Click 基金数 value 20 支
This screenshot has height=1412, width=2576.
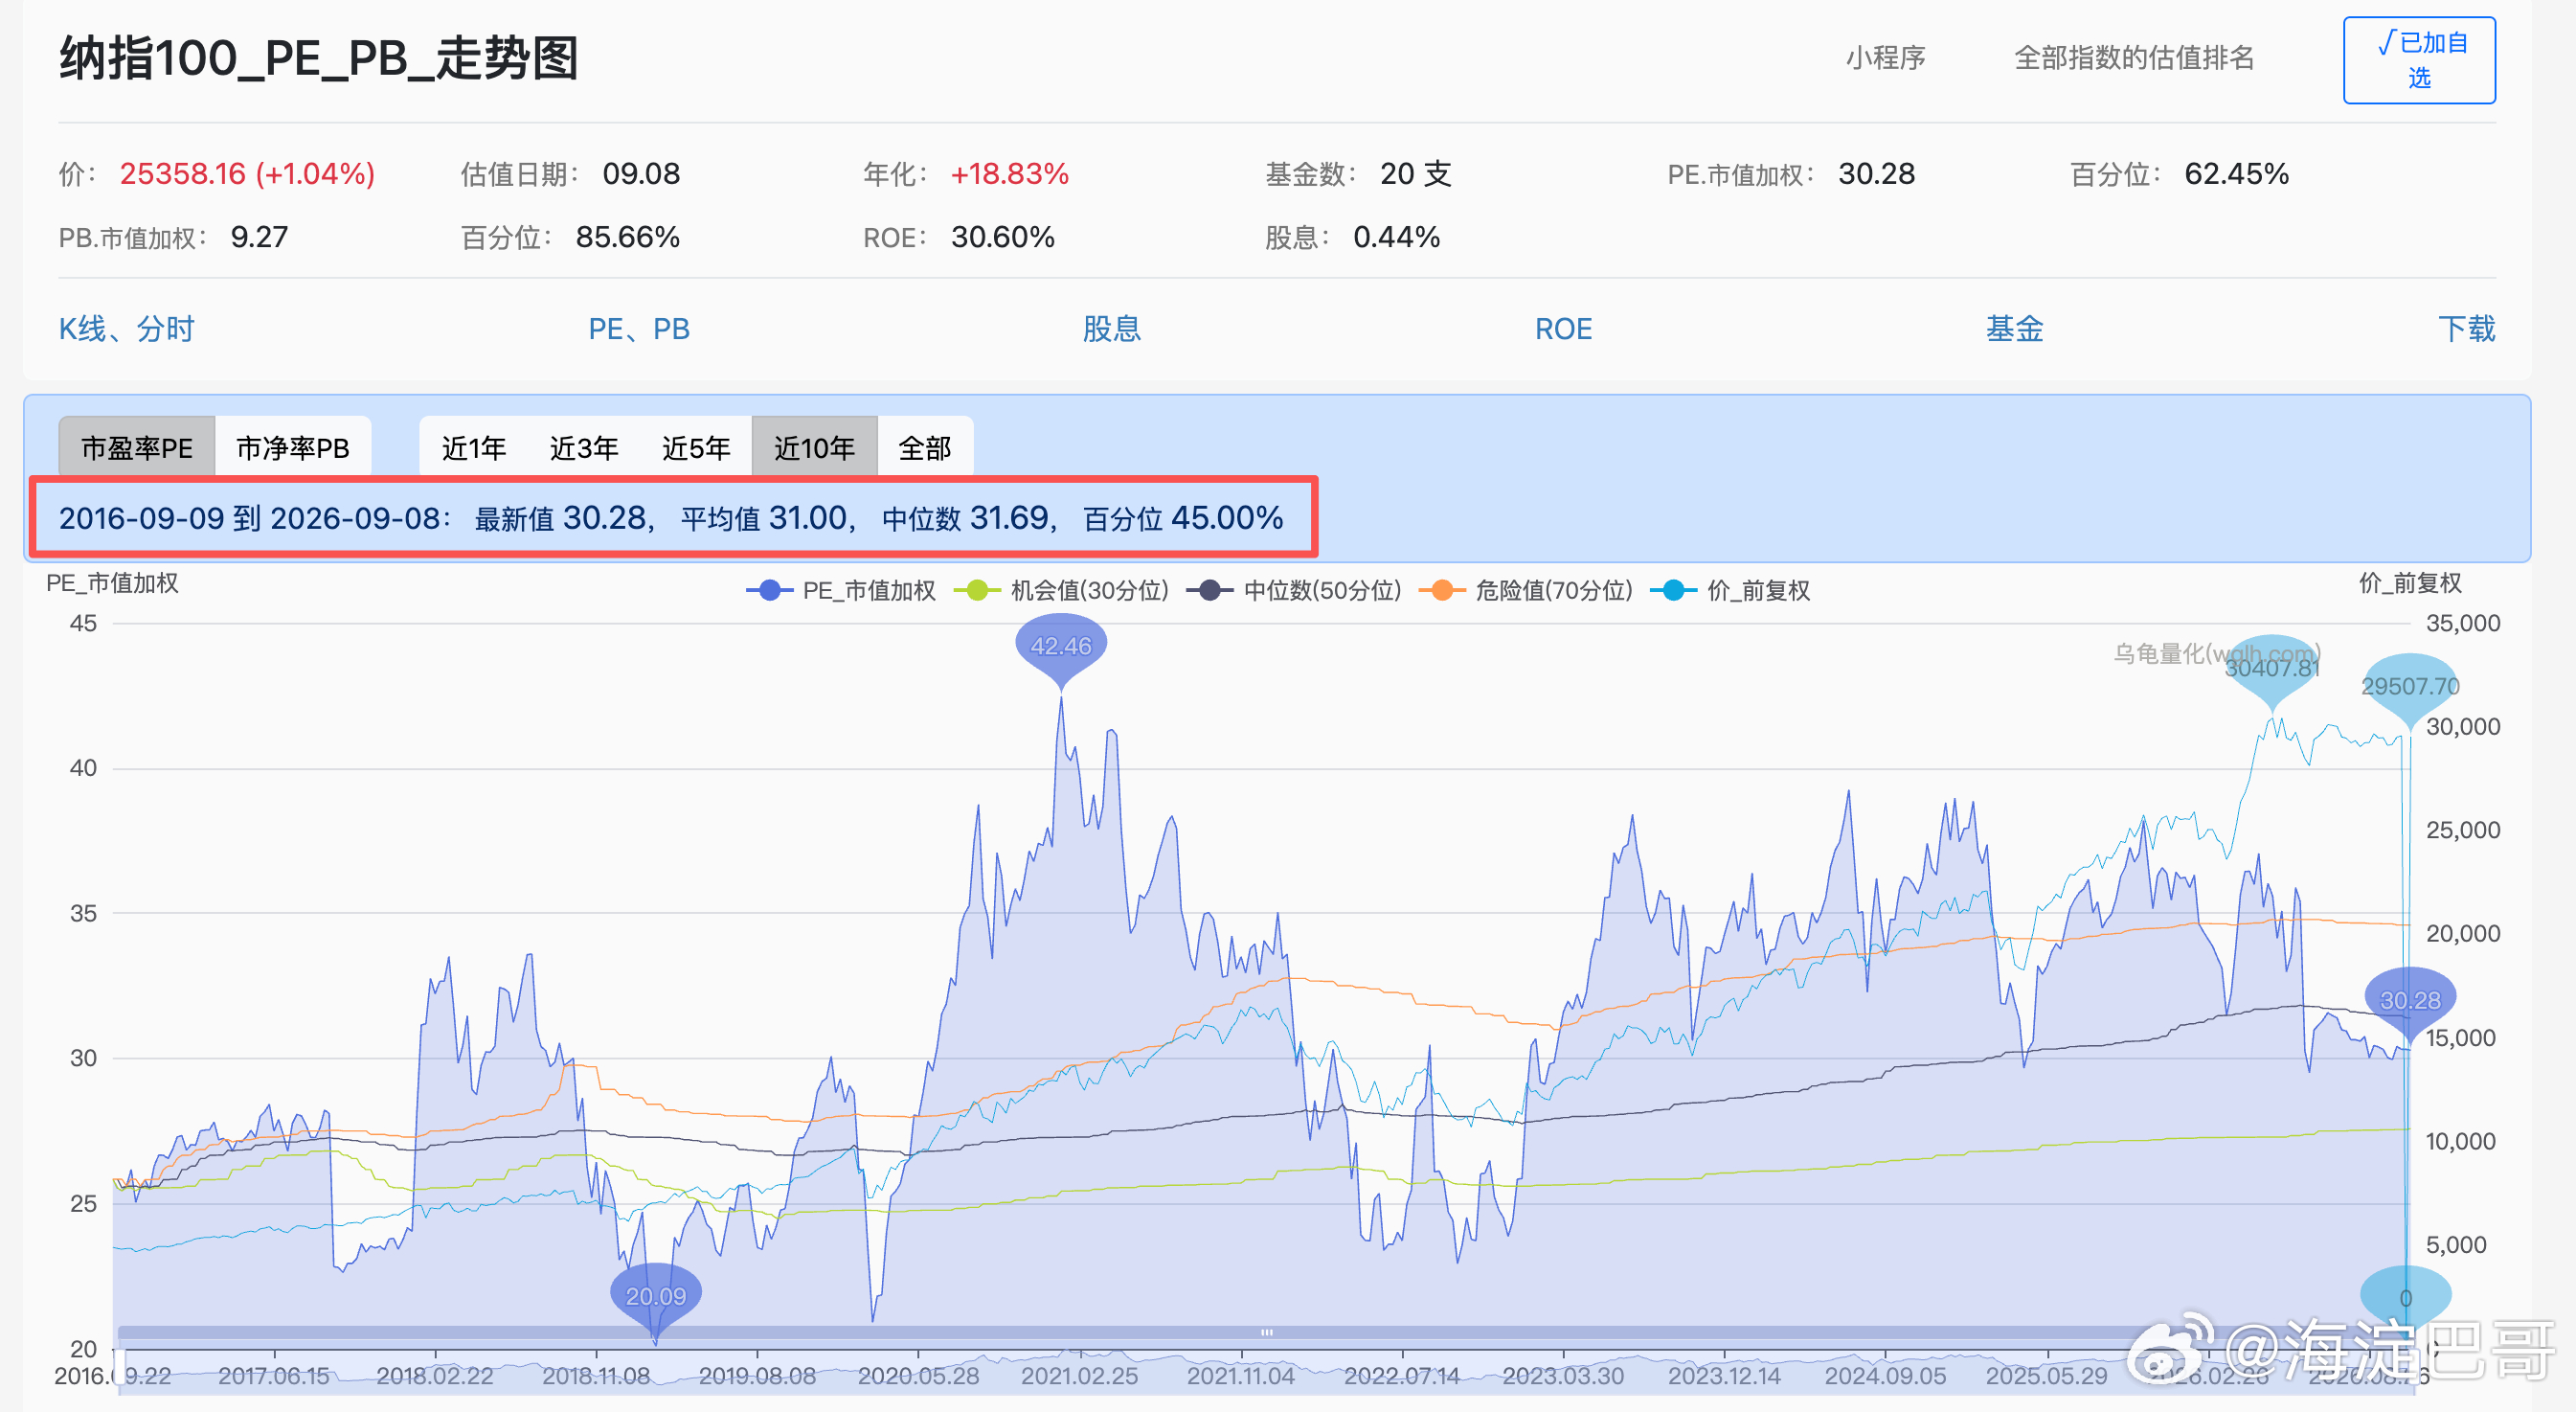pyautogui.click(x=1415, y=173)
